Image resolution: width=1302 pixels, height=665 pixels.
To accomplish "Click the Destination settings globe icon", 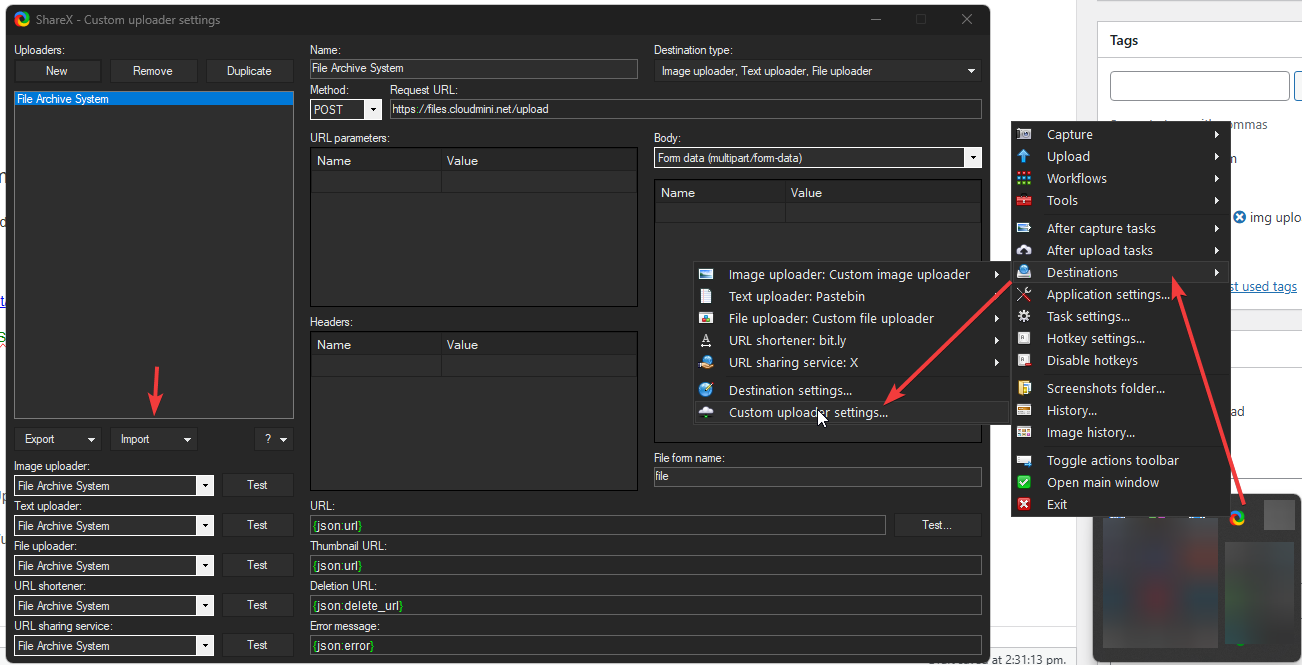I will pos(707,390).
